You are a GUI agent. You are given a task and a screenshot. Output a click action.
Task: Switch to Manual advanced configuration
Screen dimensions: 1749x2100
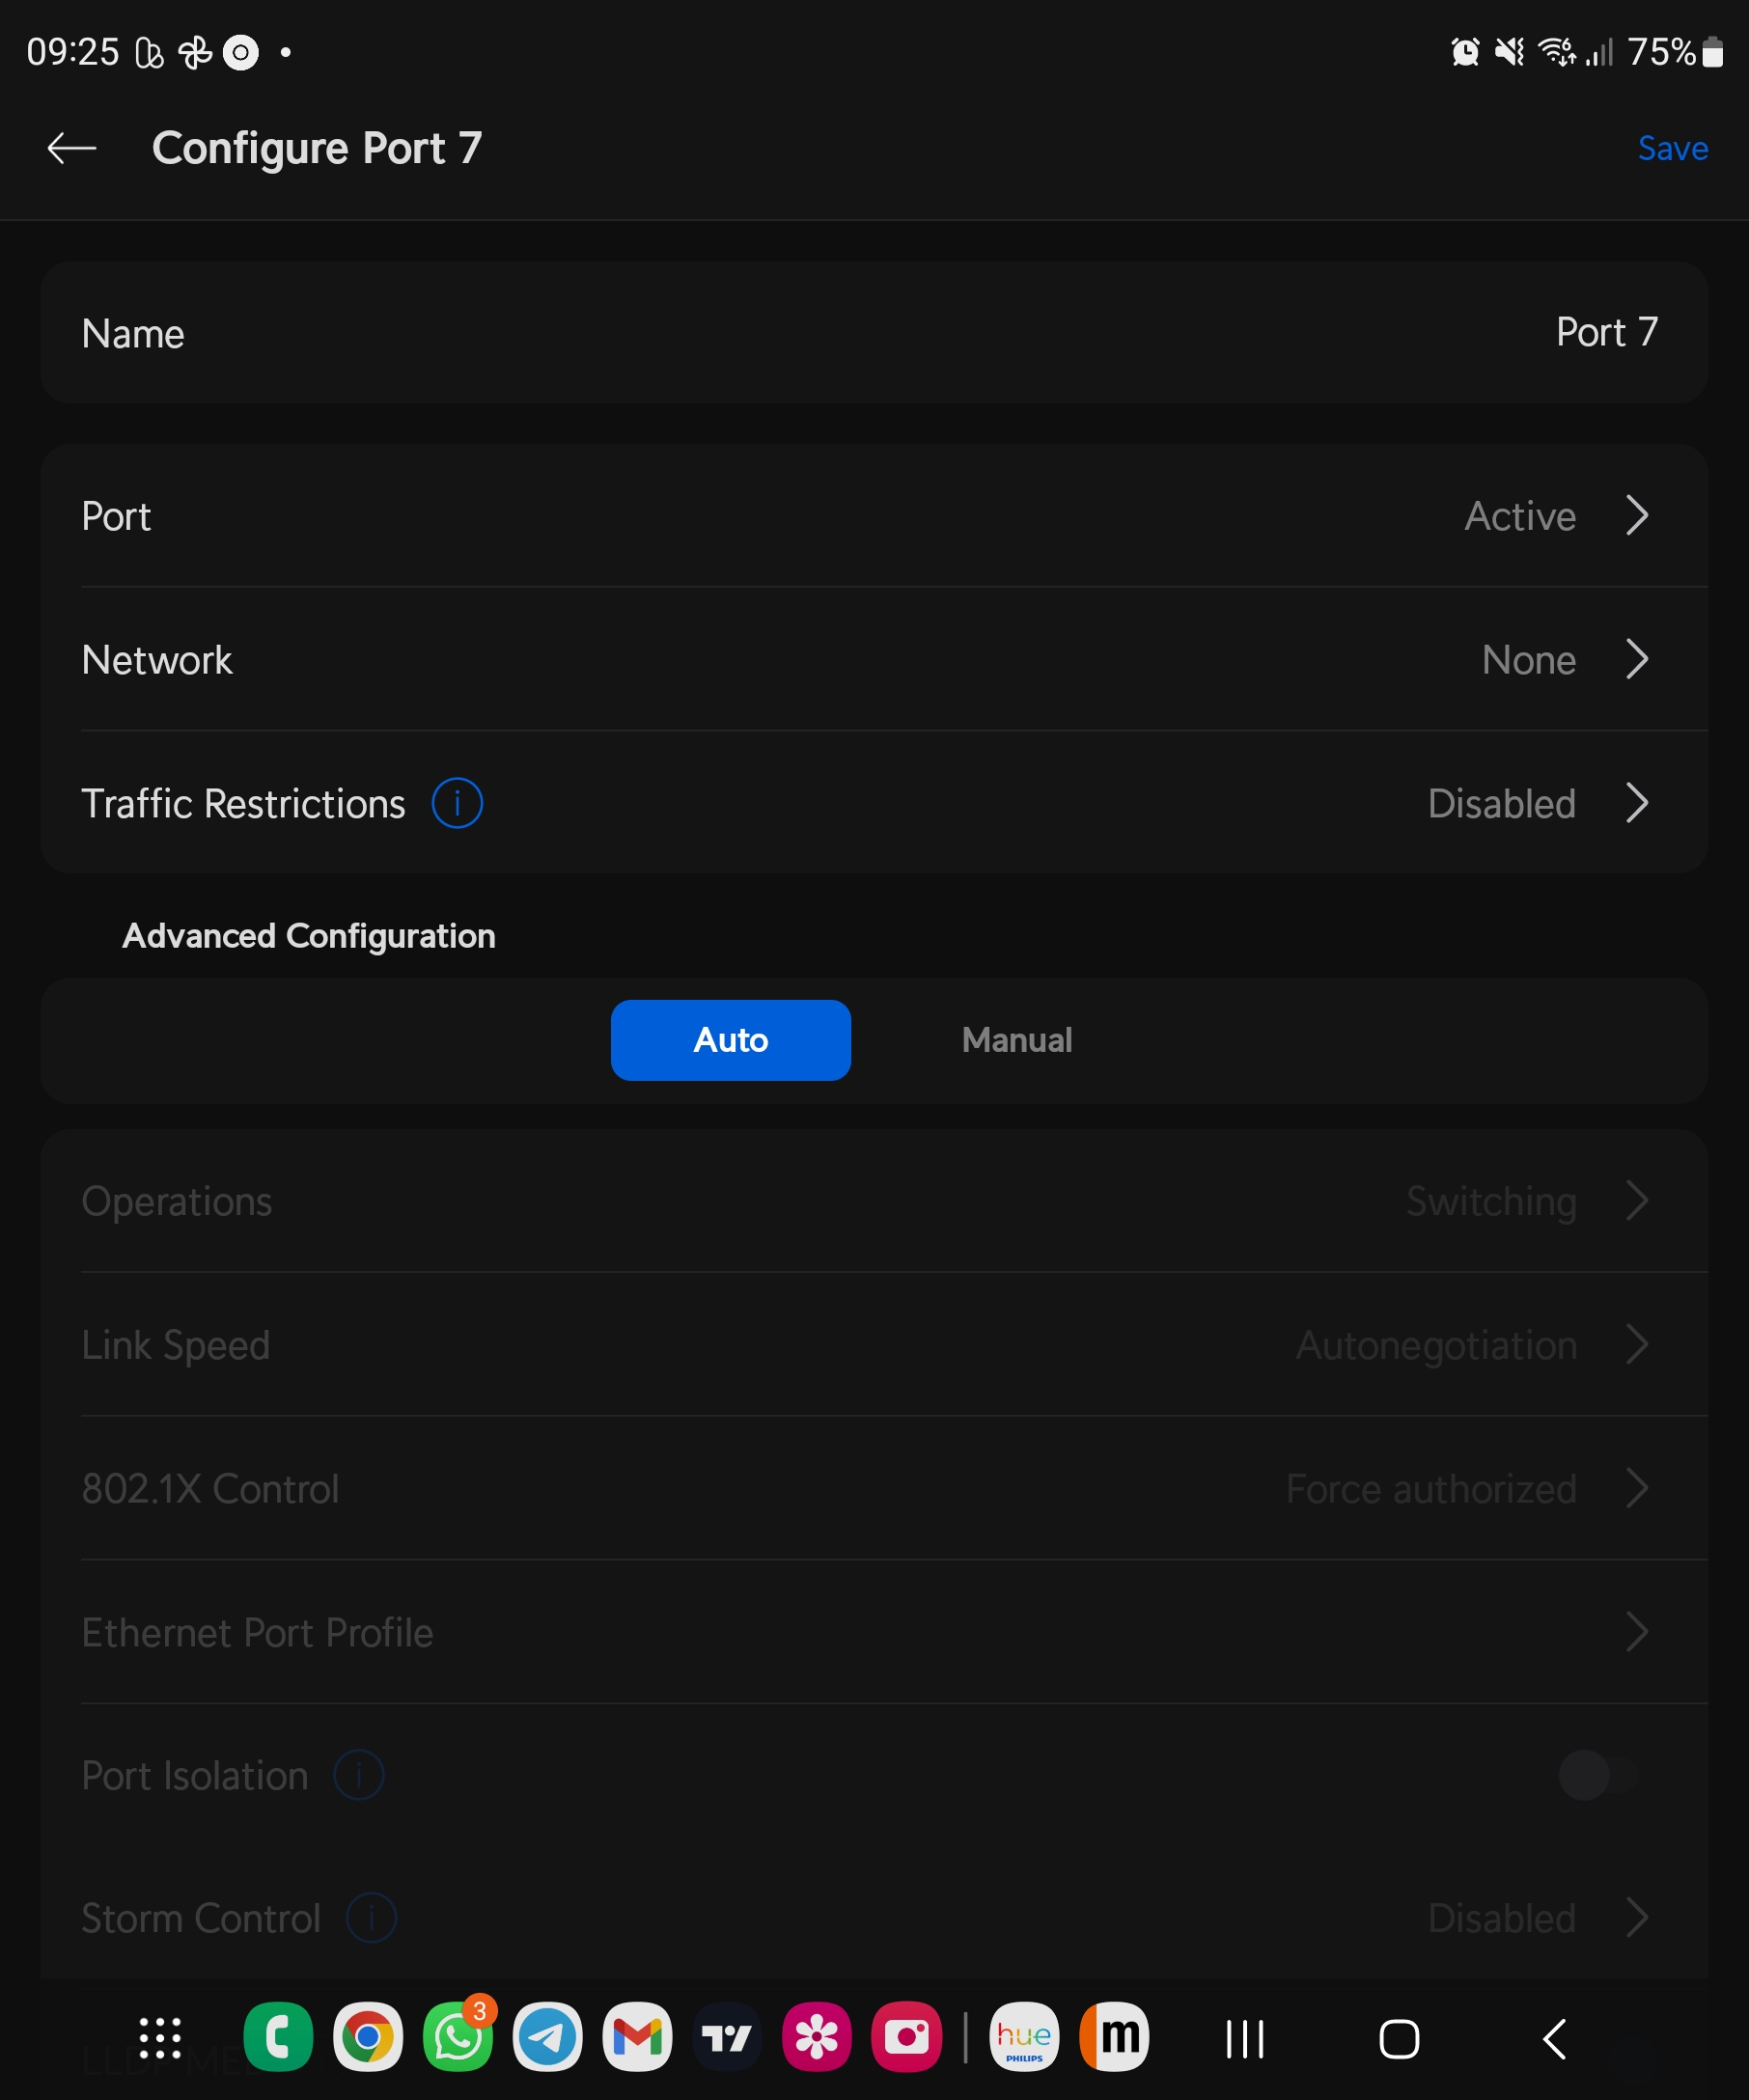click(1016, 1040)
